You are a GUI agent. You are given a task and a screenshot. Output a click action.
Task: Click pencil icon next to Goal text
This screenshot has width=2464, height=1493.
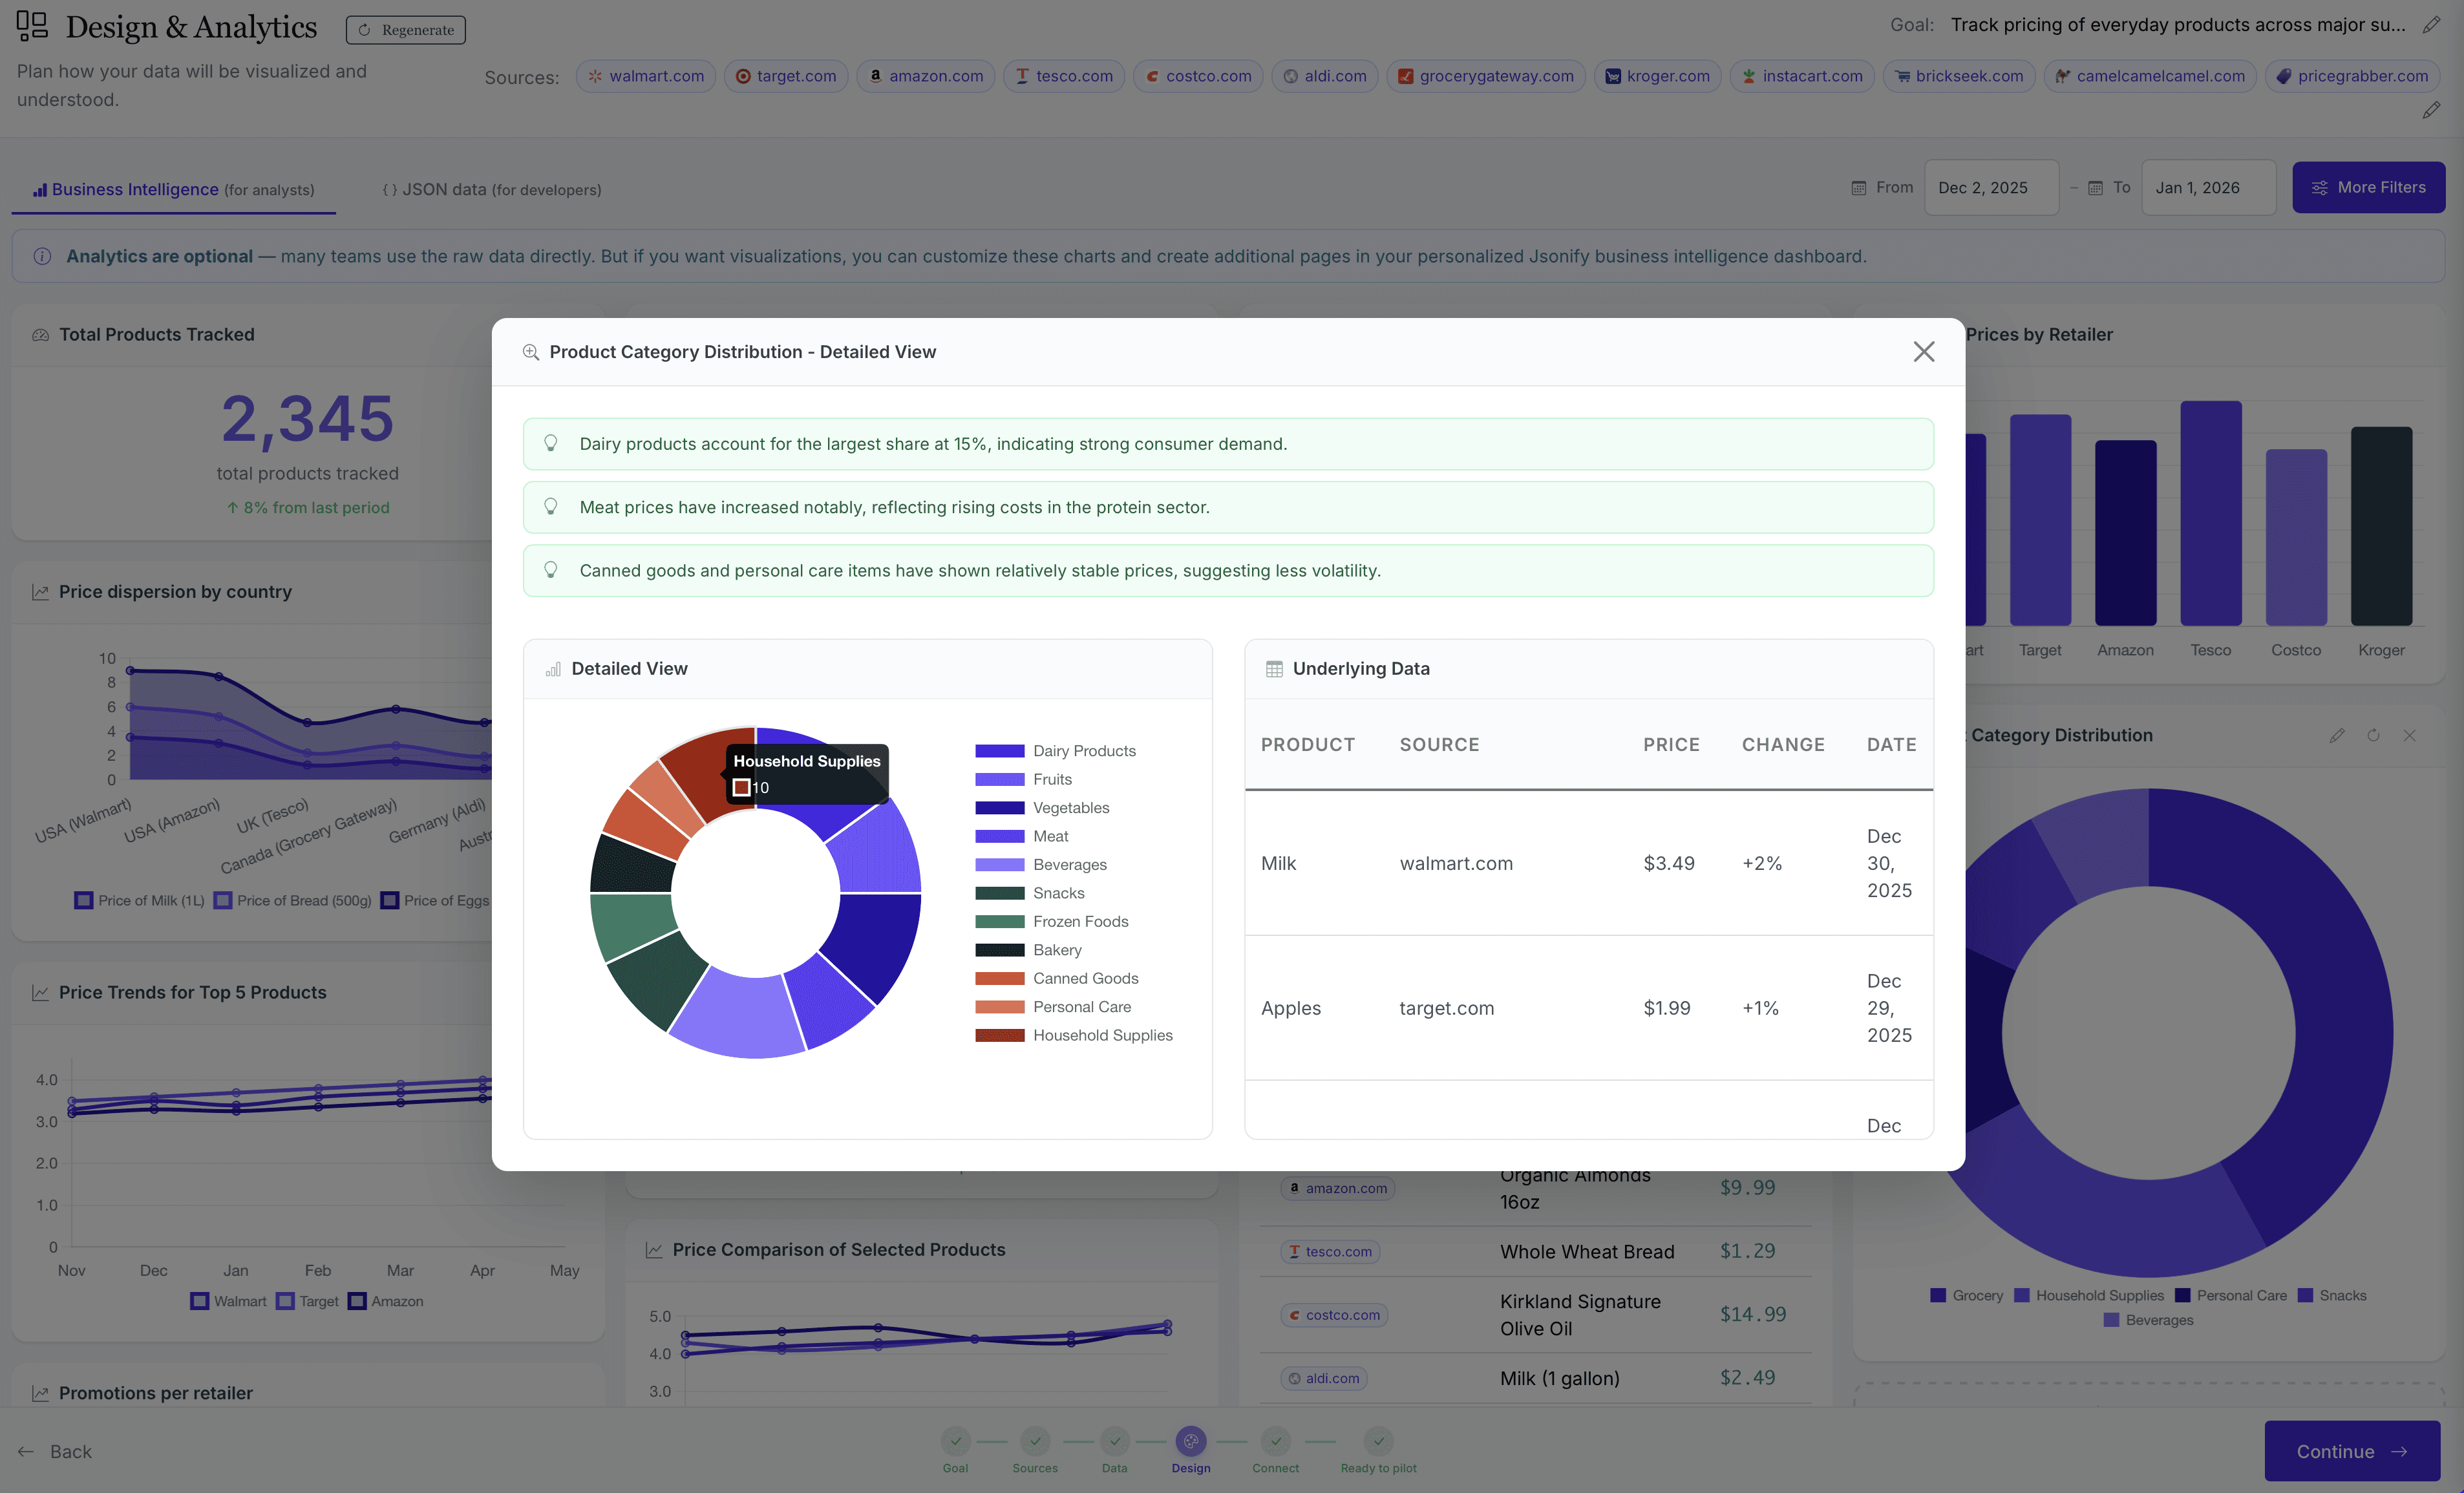coord(2431,25)
